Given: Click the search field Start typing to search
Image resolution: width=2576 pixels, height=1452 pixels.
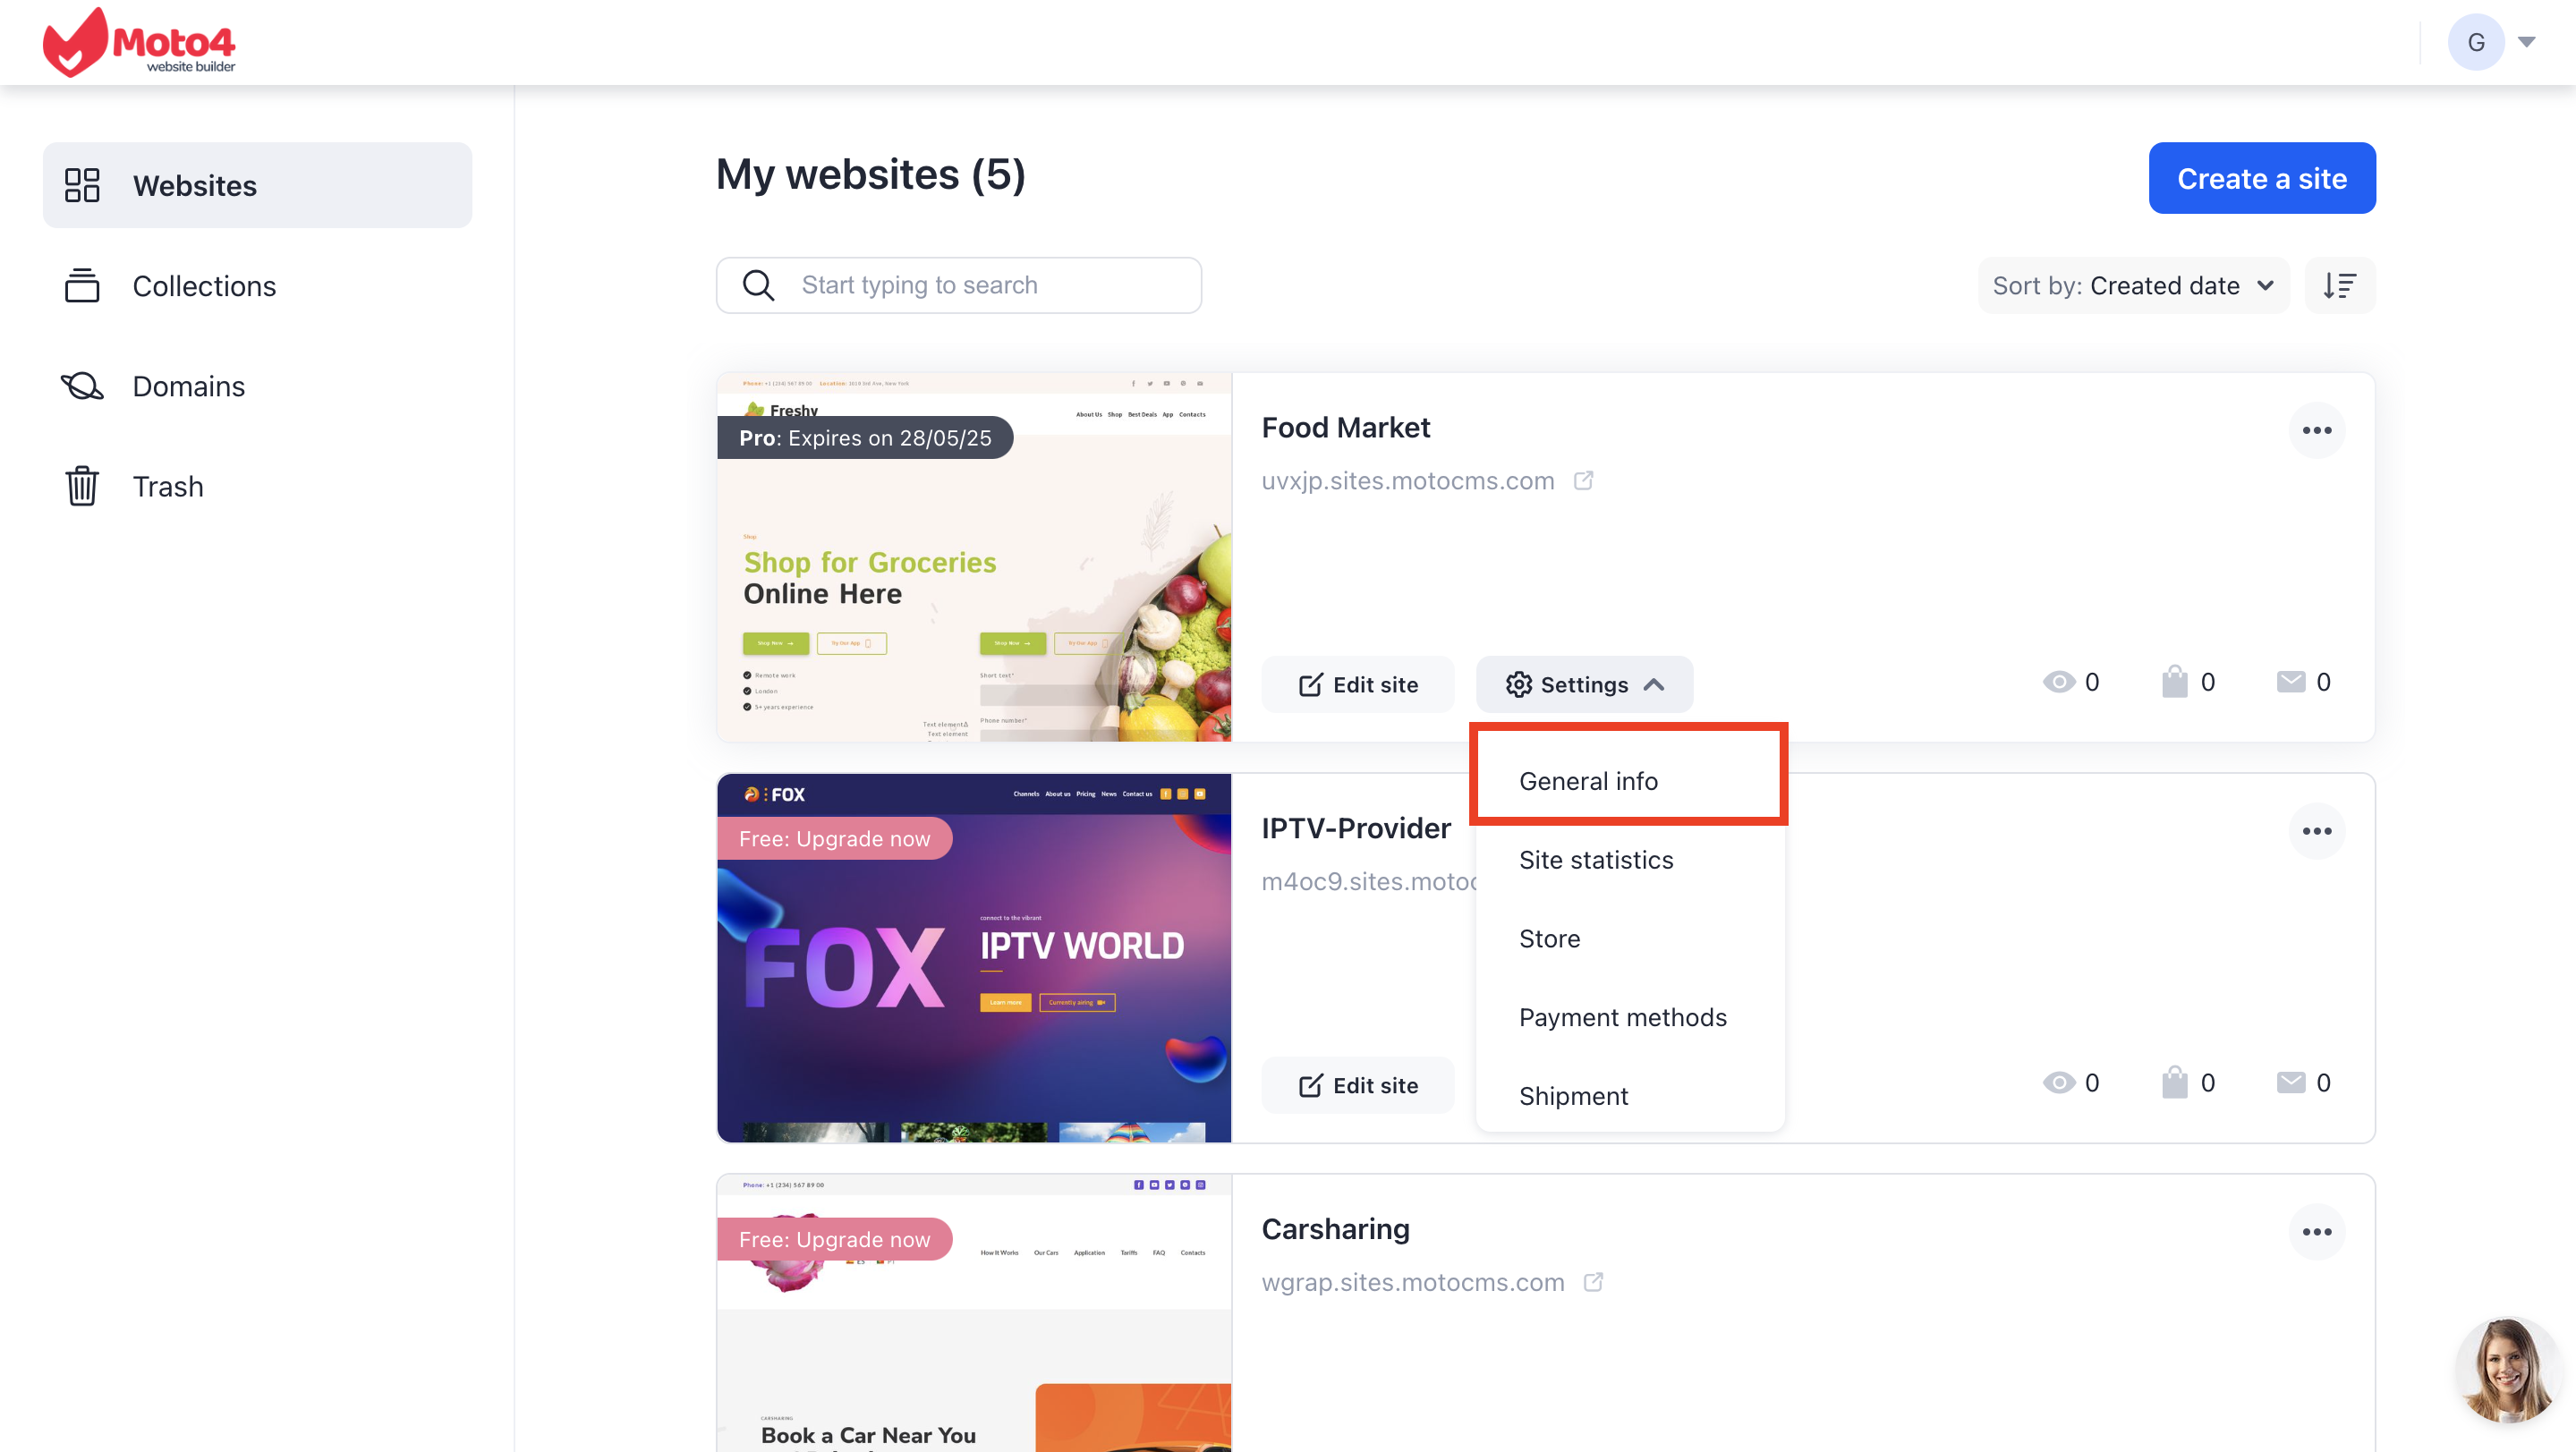Looking at the screenshot, I should 959,285.
